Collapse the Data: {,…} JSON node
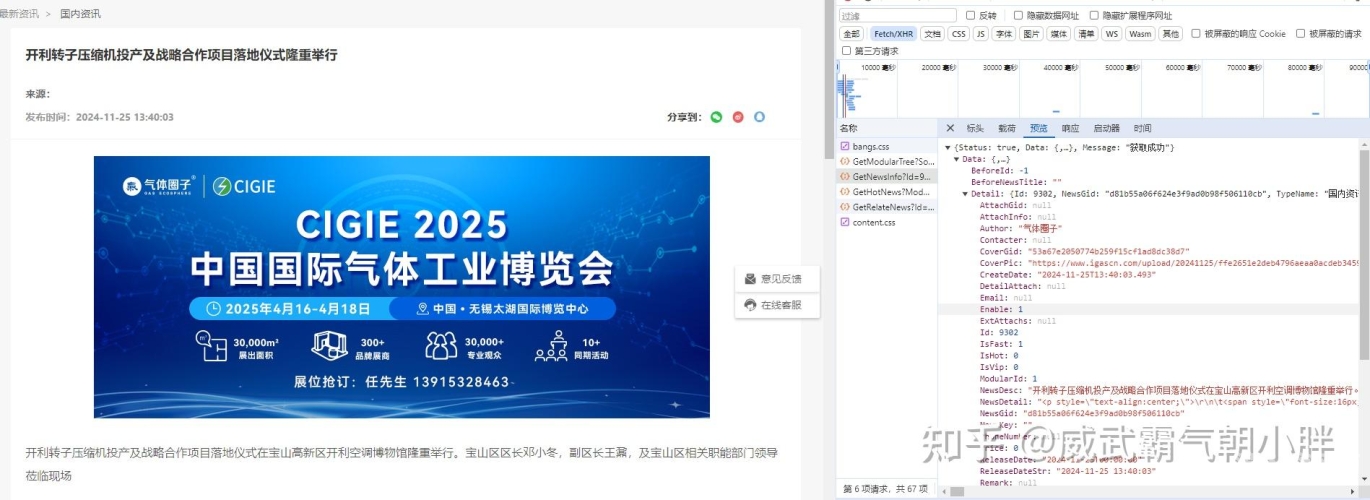Viewport: 1370px width, 500px height. point(956,159)
